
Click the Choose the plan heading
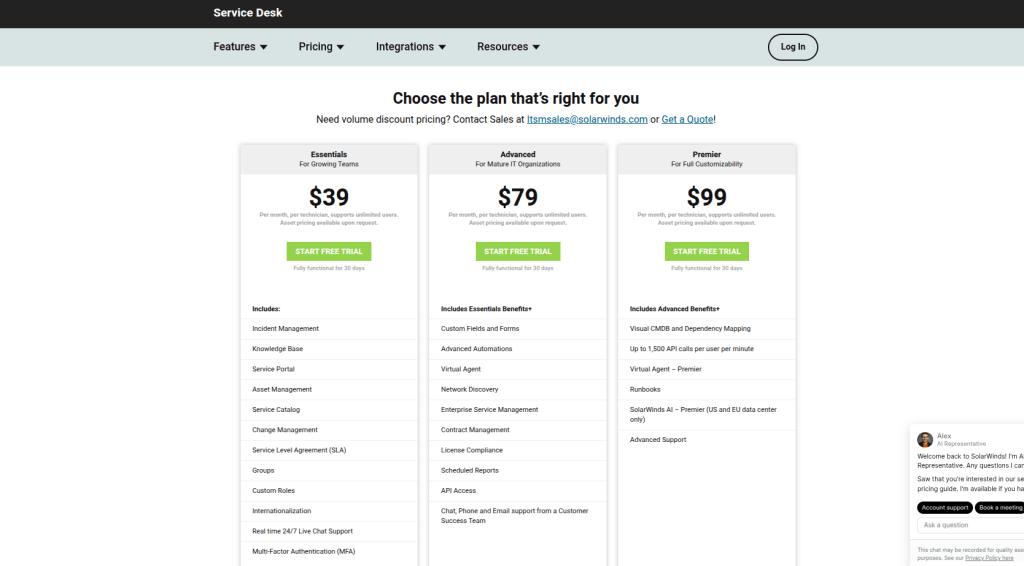point(516,99)
